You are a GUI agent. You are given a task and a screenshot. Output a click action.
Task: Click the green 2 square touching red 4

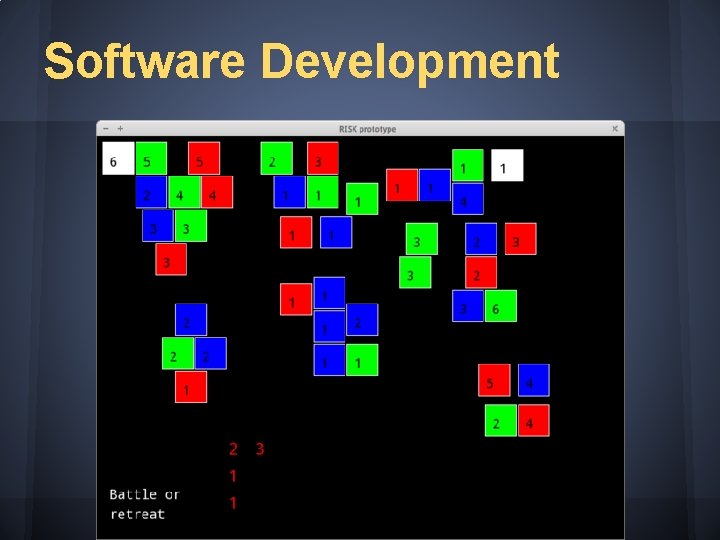[x=501, y=420]
